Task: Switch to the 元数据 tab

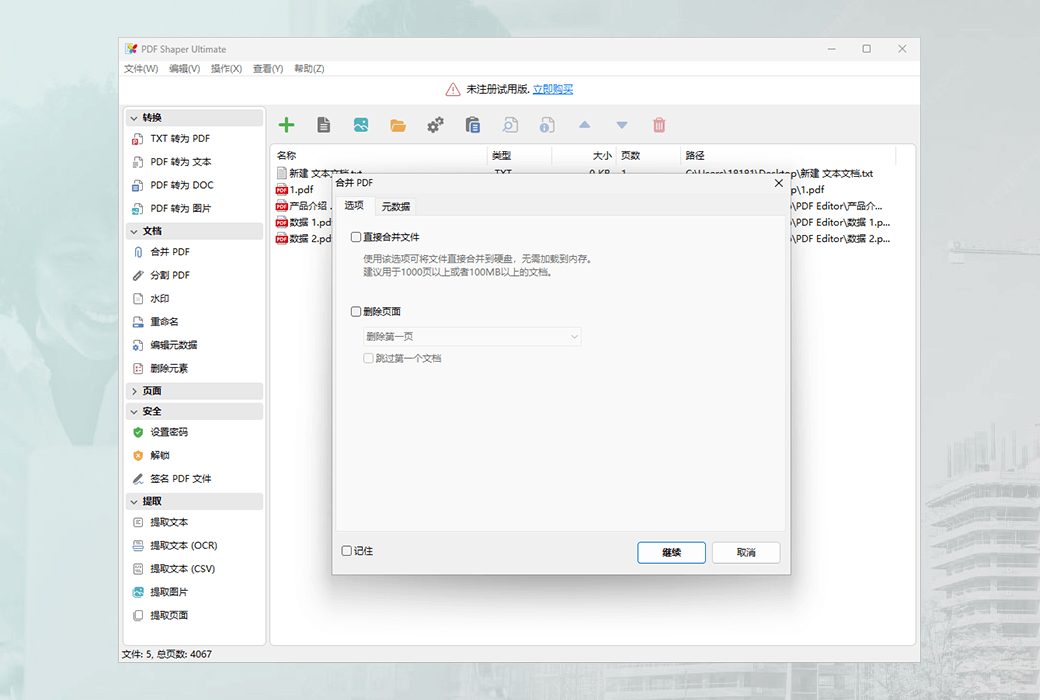Action: pyautogui.click(x=395, y=206)
